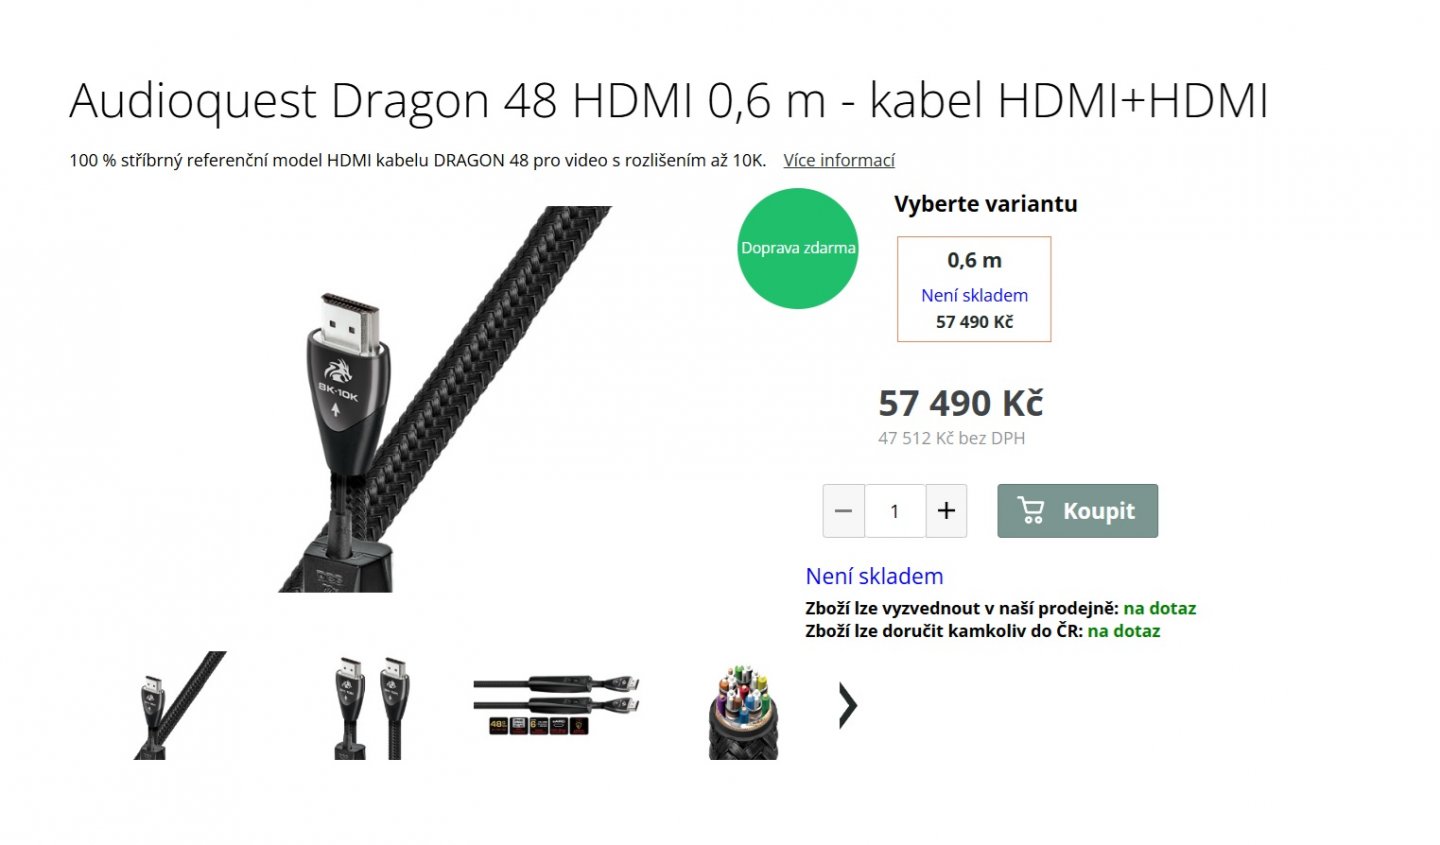Open the Více informací link

838,160
